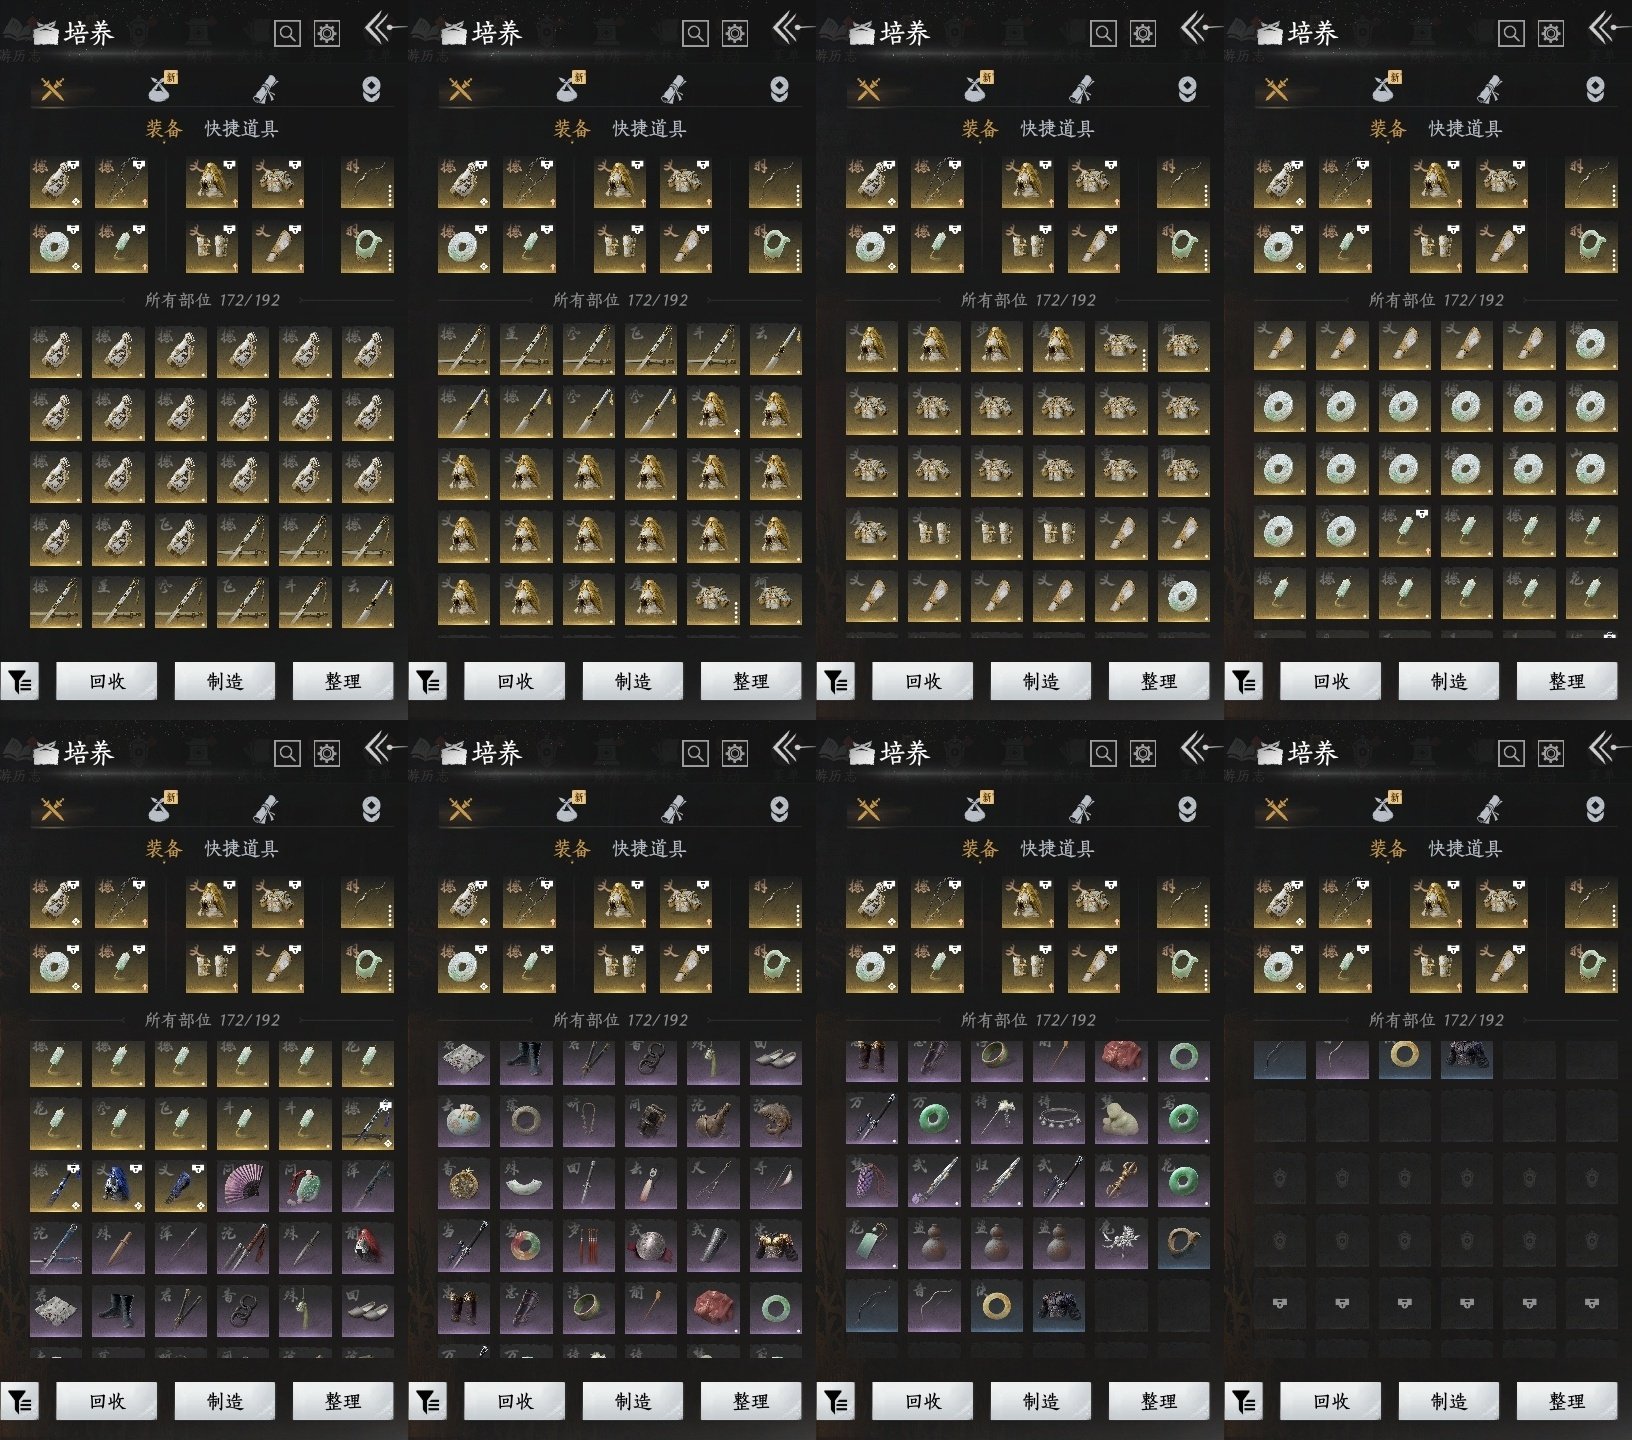Click 整理 in the panel with empty slots
Viewport: 1632px width, 1440px height.
(1567, 1402)
